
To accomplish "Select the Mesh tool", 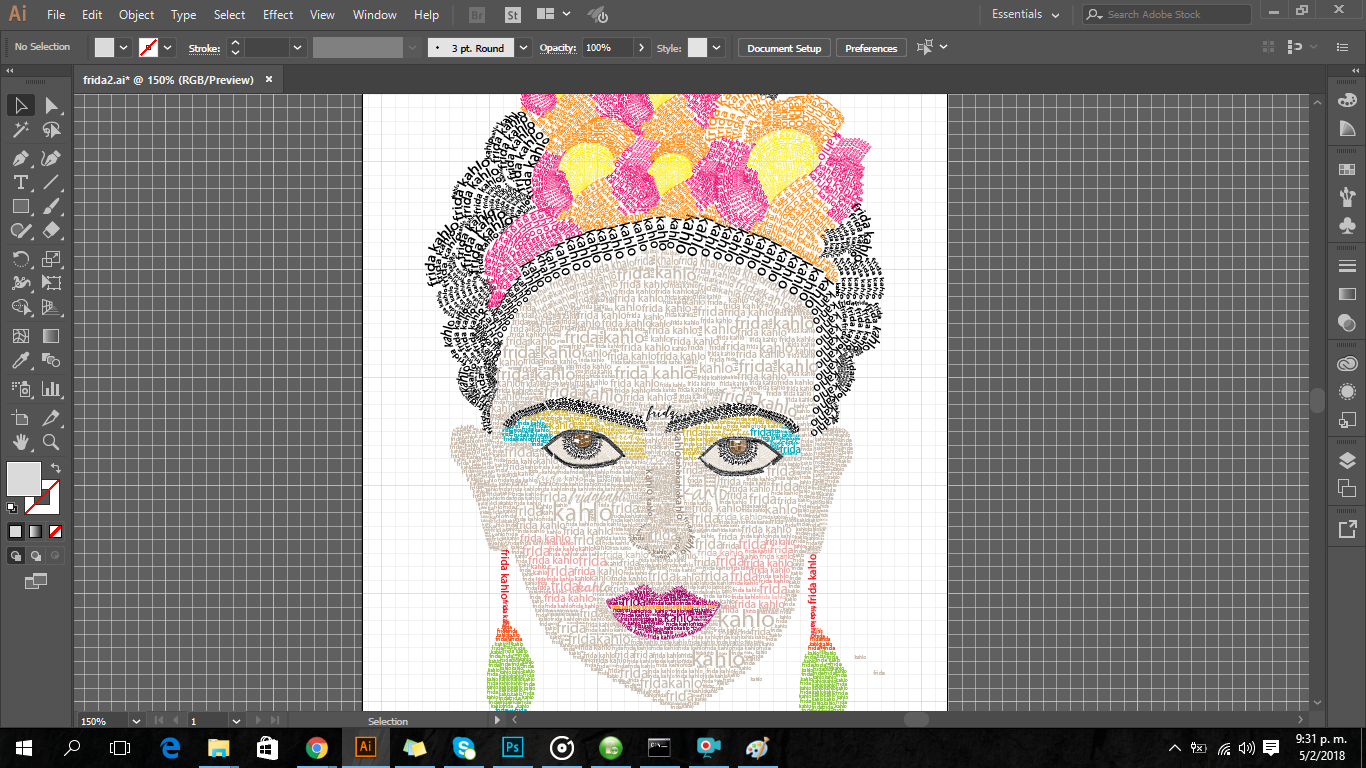I will [20, 336].
